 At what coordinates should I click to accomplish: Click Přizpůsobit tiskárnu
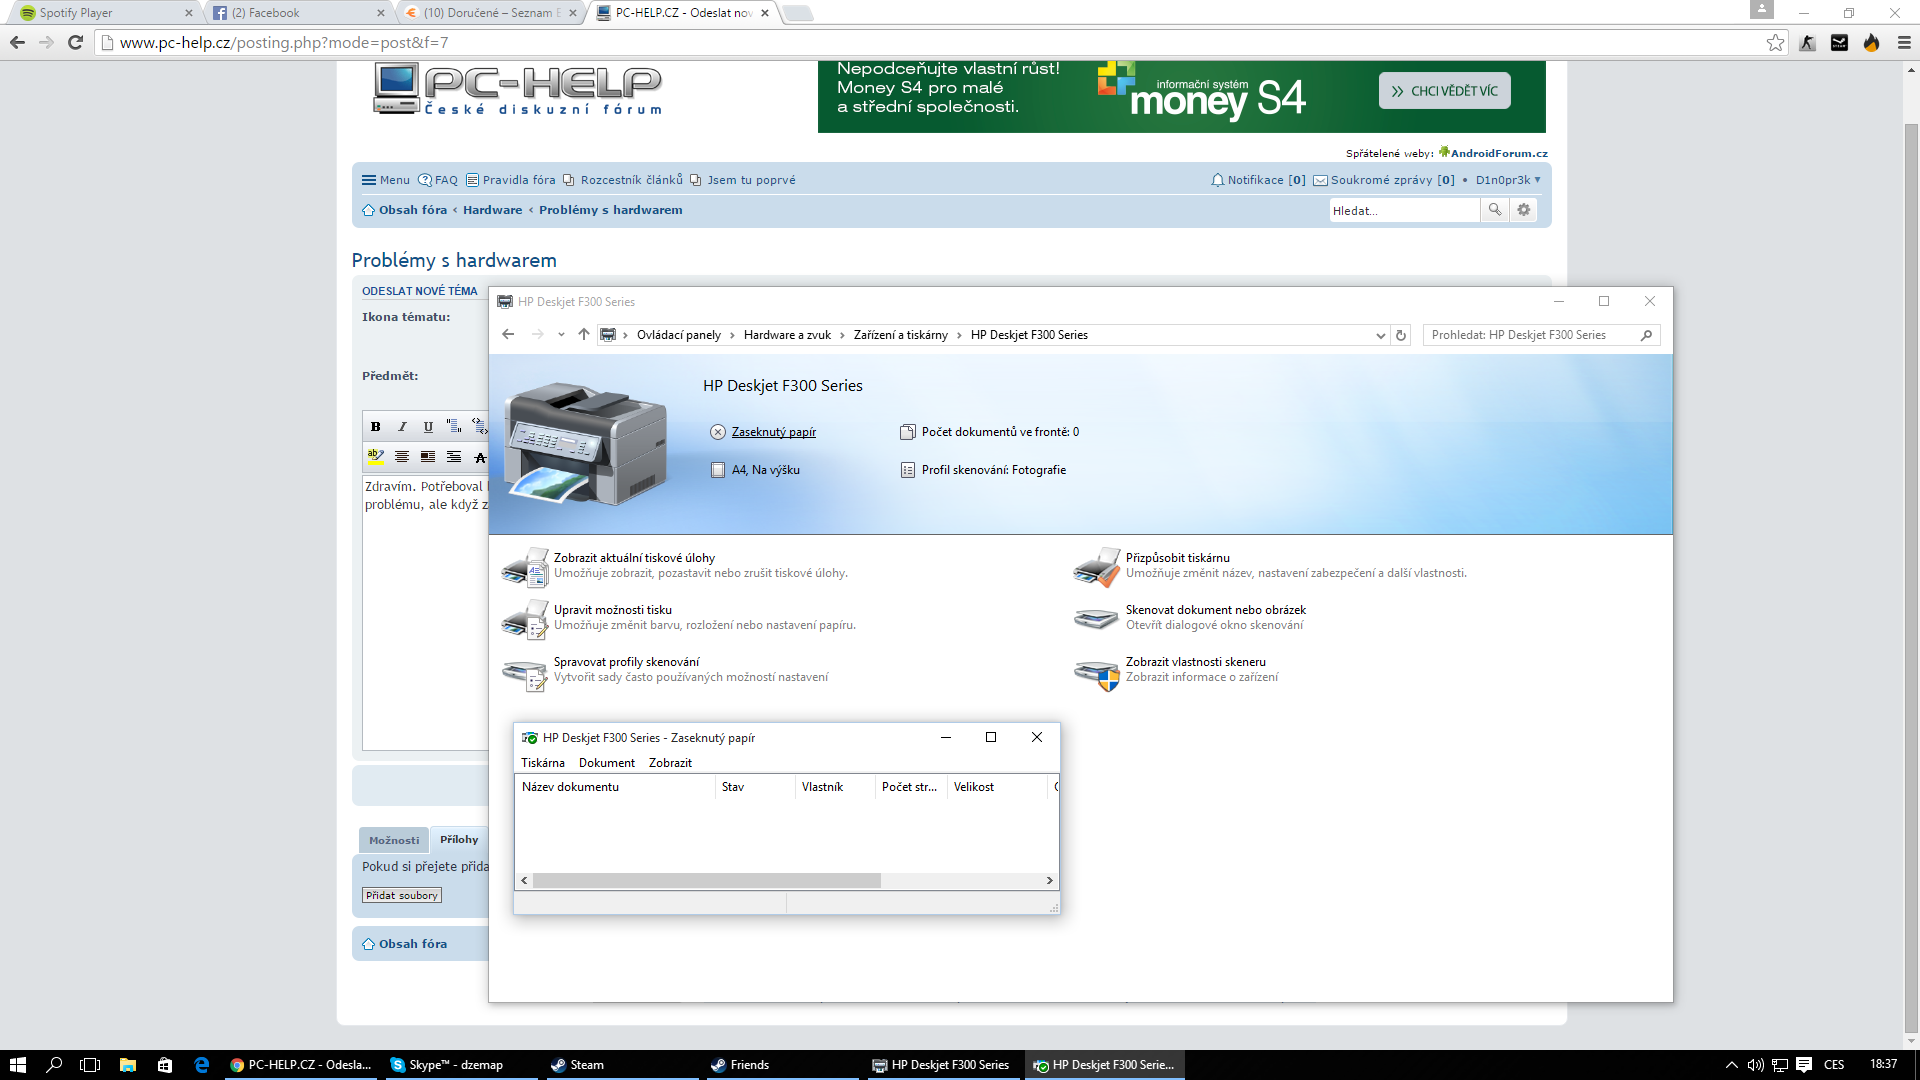tap(1177, 558)
